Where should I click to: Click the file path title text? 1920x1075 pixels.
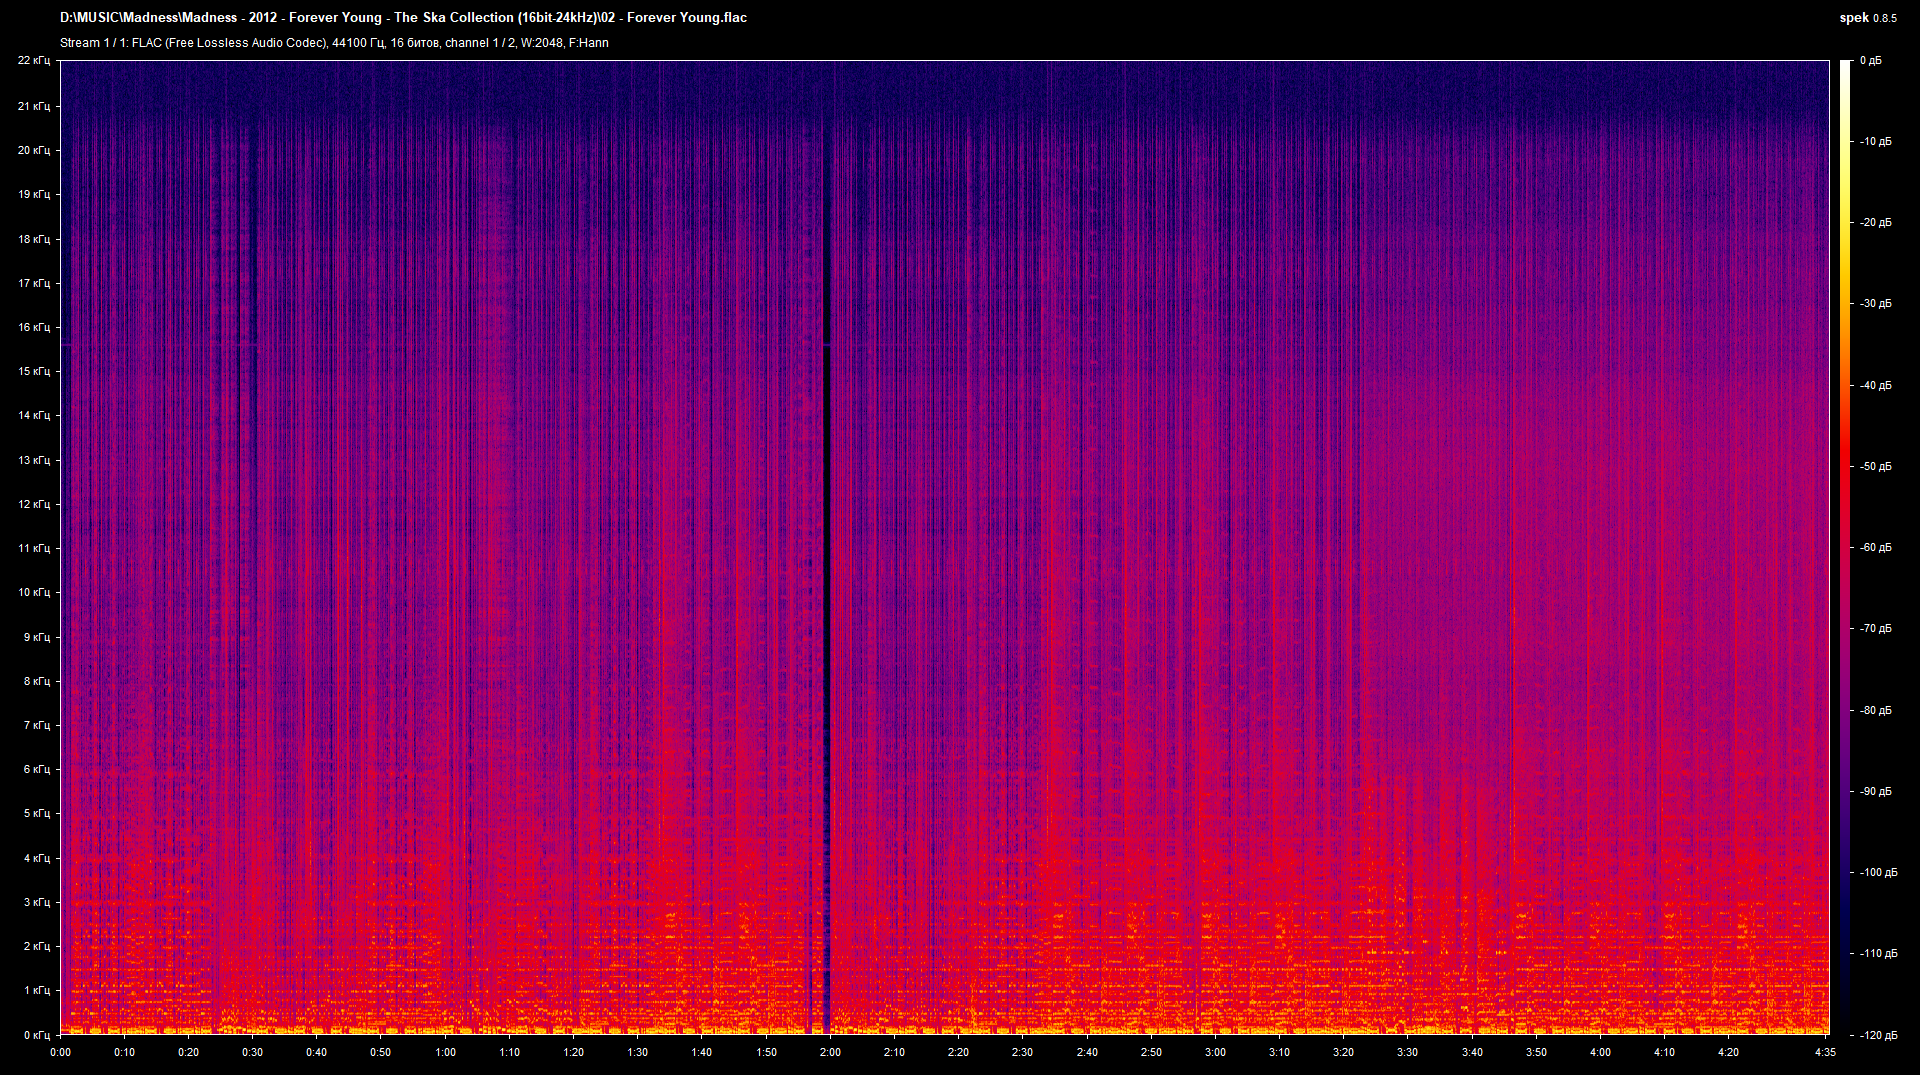point(403,17)
